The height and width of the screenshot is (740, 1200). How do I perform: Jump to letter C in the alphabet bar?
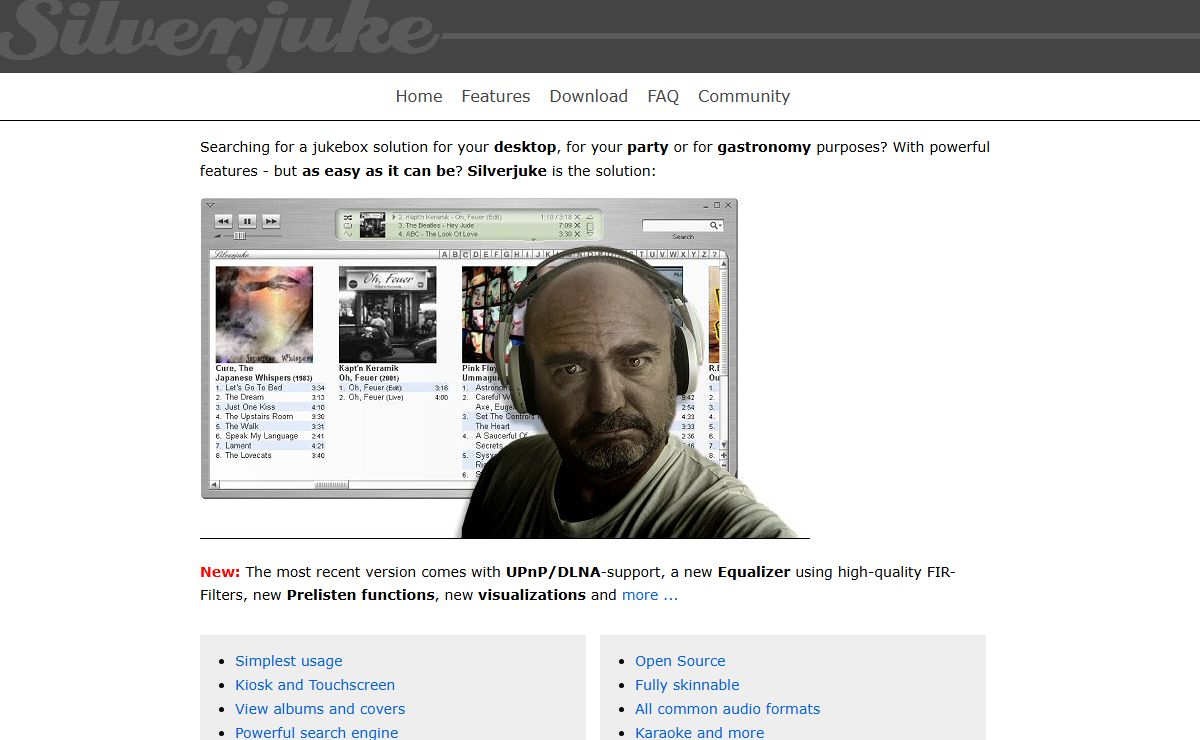coord(466,254)
